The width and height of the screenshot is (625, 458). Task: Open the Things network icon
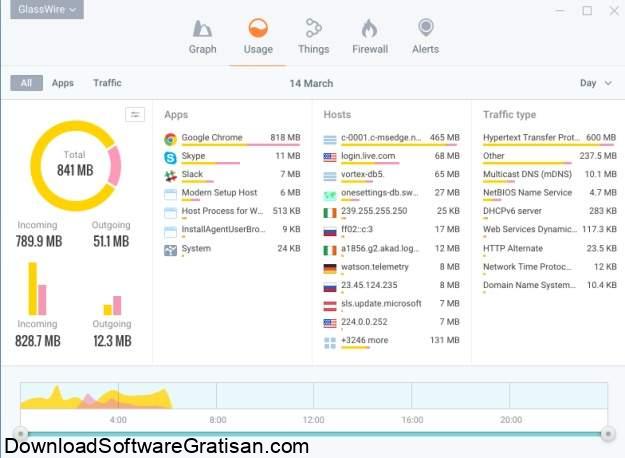click(314, 28)
